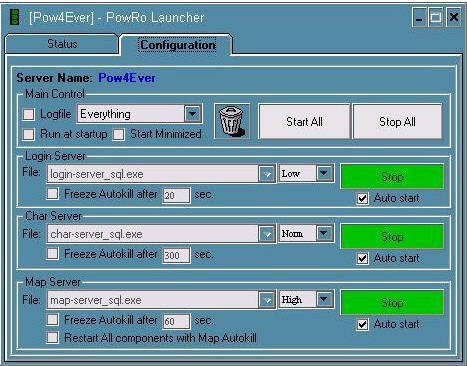This screenshot has width=467, height=366.
Task: Expand the map-server_sql.exe file dropdown
Action: [x=267, y=300]
